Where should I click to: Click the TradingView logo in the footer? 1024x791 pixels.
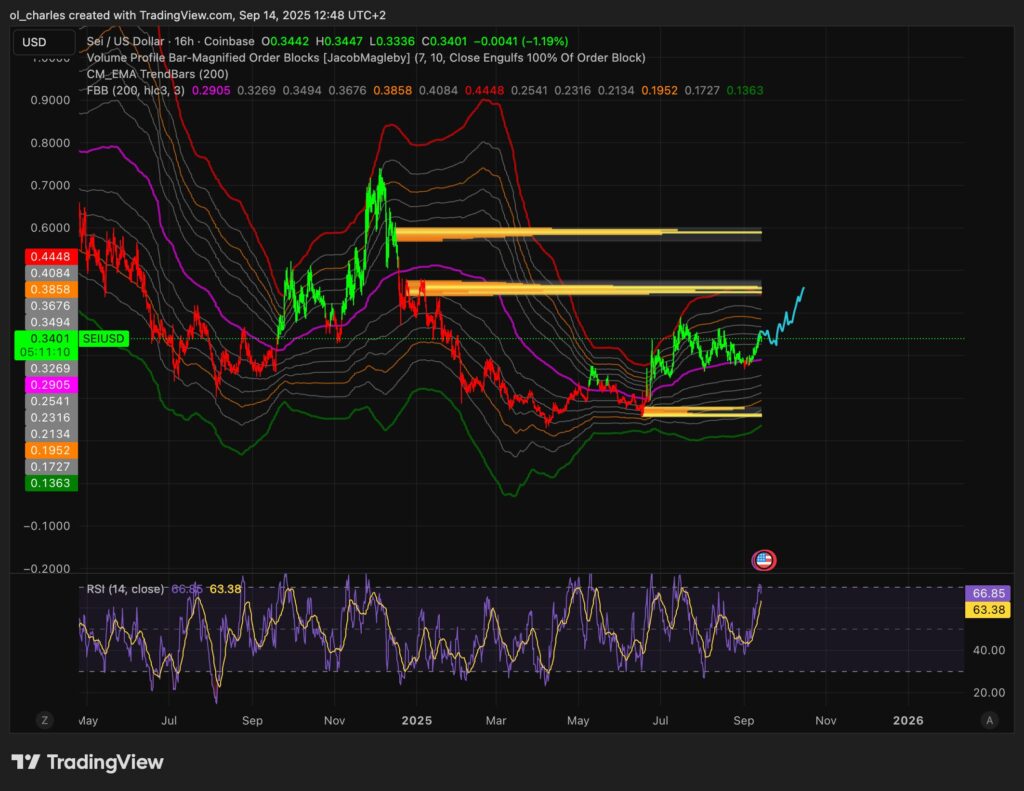(x=87, y=762)
